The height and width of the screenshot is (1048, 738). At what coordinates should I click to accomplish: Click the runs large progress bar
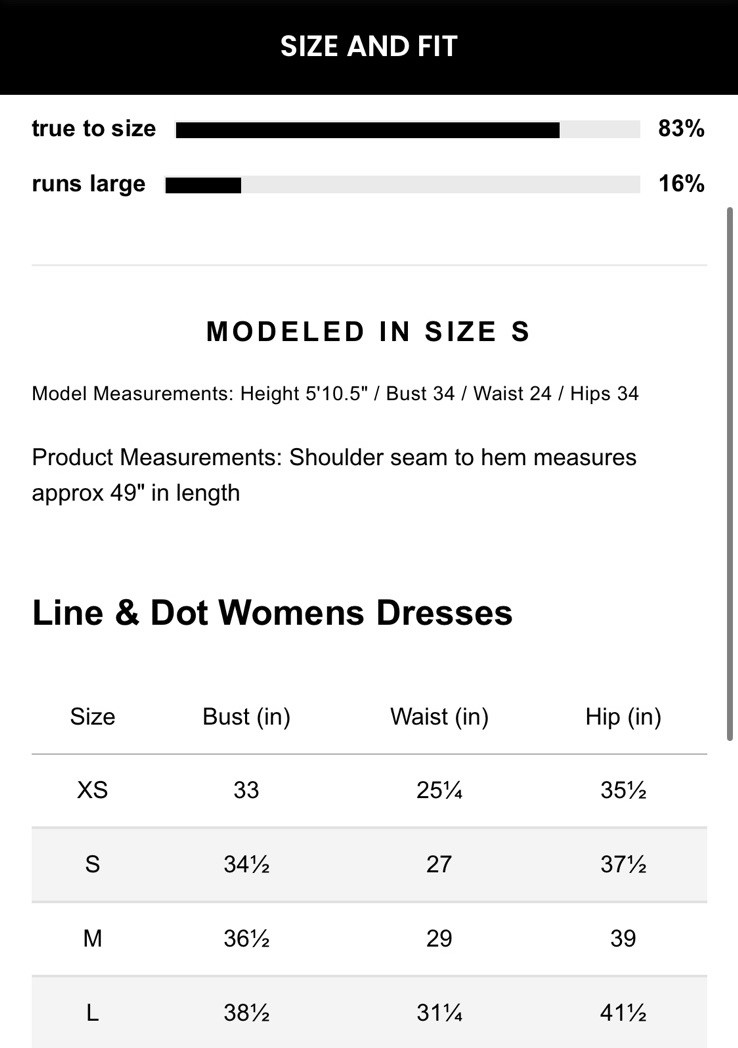pos(402,184)
